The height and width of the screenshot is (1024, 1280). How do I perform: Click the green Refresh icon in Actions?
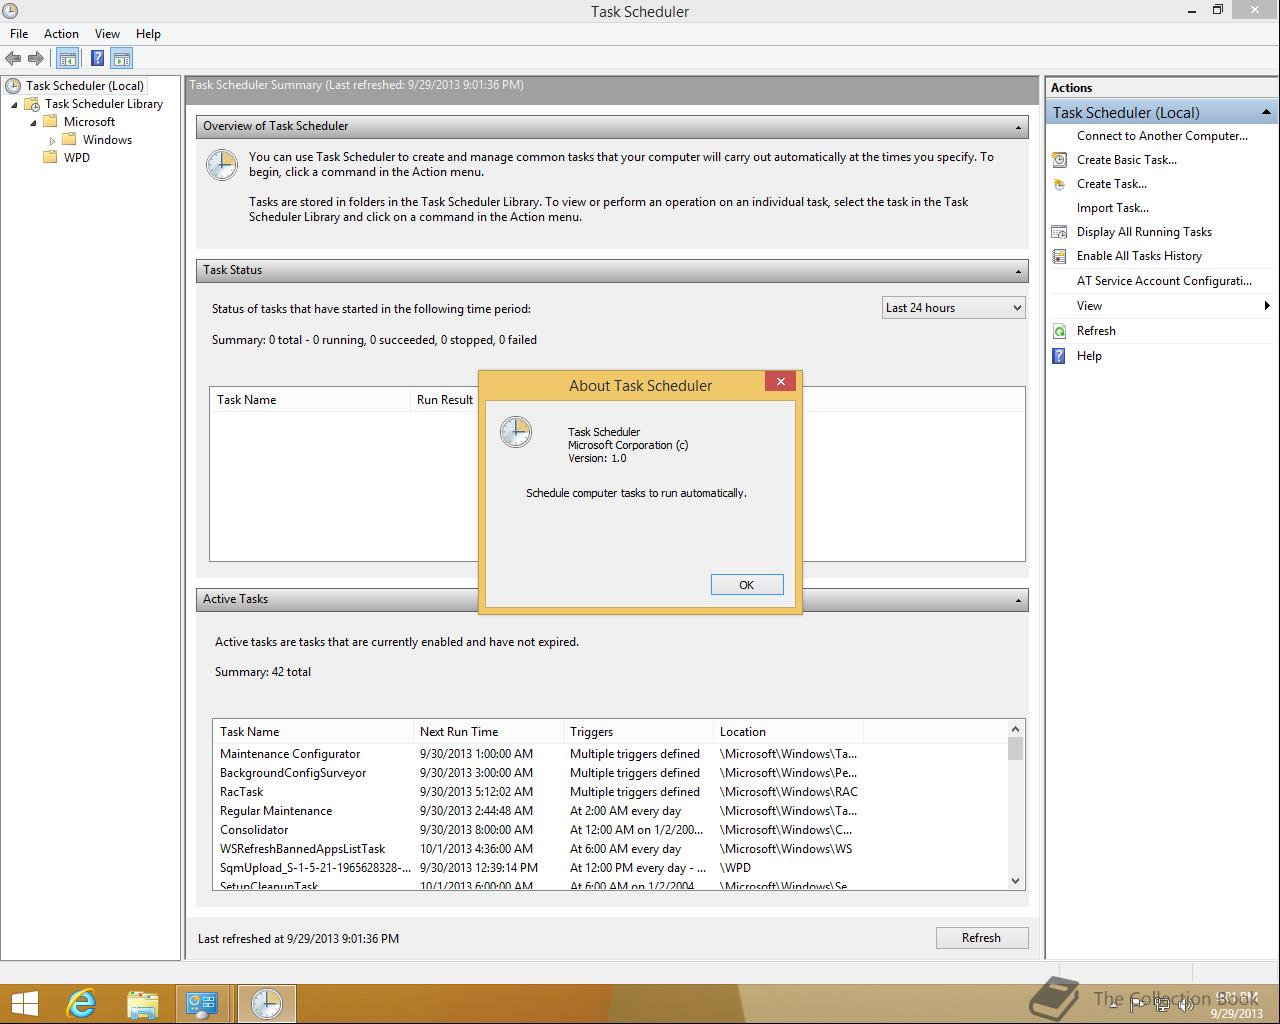click(1059, 331)
